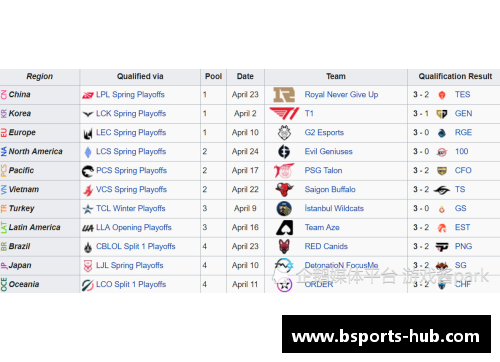Image resolution: width=500 pixels, height=362 pixels.
Task: Click the Team Aze black logo
Action: pyautogui.click(x=285, y=228)
